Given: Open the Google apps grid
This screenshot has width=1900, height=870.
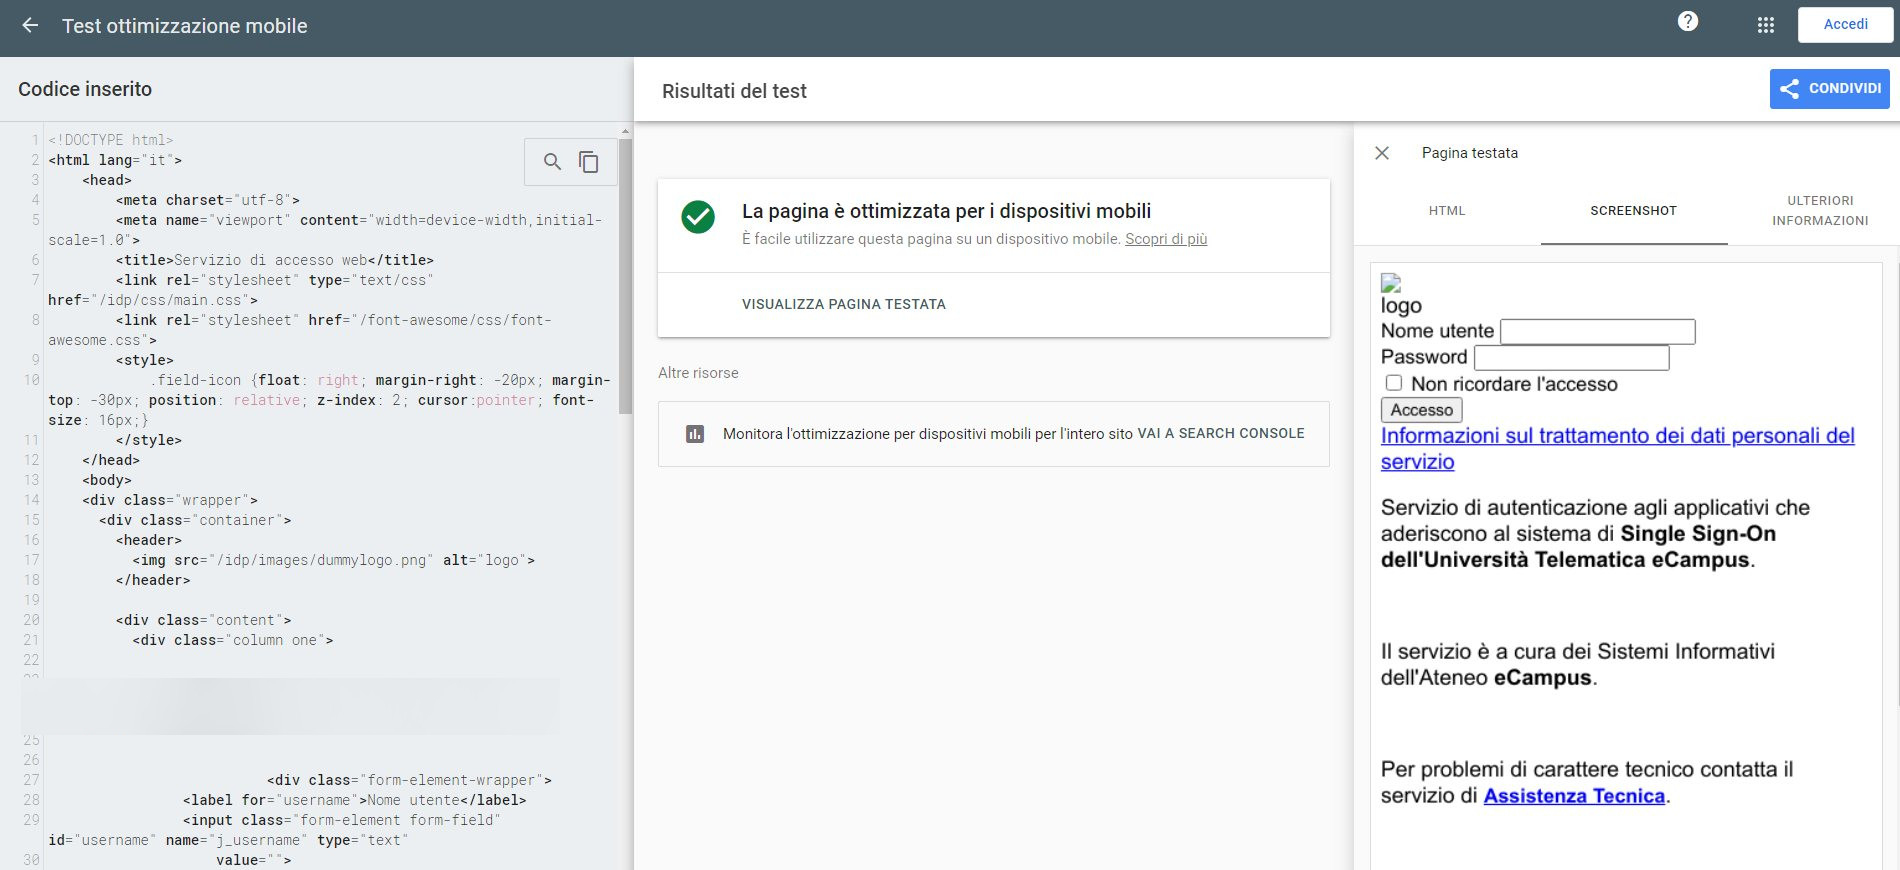Looking at the screenshot, I should pyautogui.click(x=1766, y=25).
